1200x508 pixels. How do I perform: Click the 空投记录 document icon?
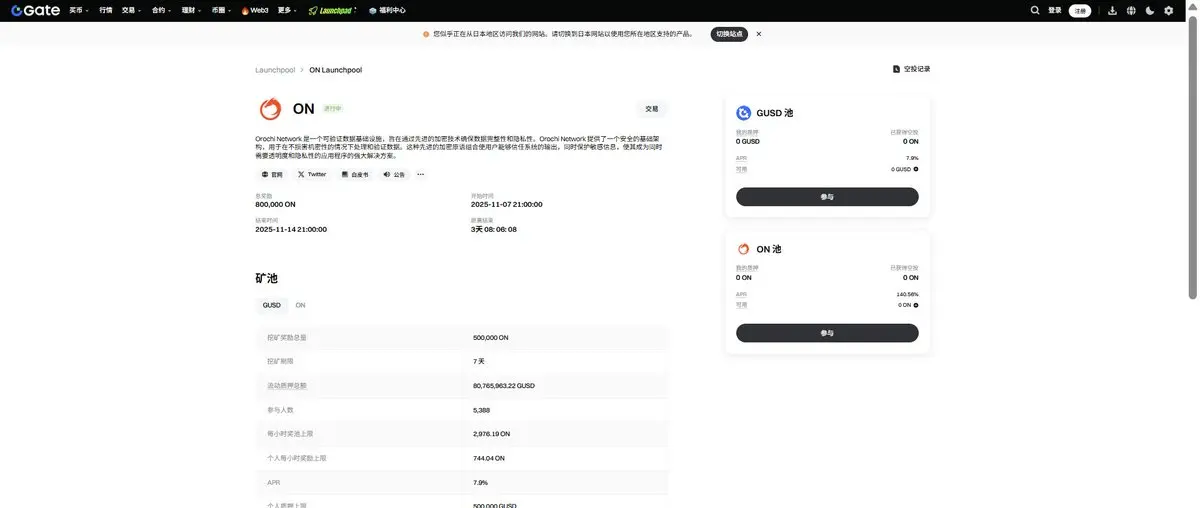(x=896, y=69)
